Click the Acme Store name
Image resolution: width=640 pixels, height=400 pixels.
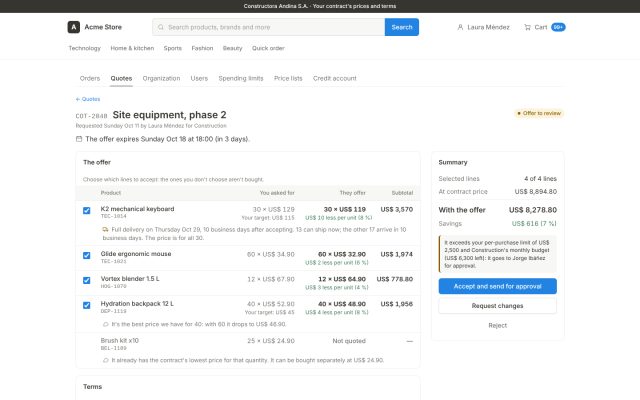pyautogui.click(x=103, y=27)
